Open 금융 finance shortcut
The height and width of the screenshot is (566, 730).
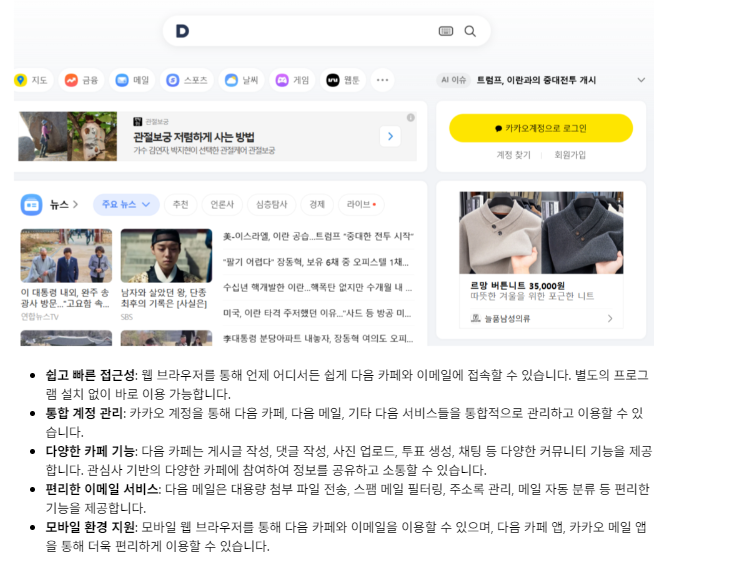(81, 80)
